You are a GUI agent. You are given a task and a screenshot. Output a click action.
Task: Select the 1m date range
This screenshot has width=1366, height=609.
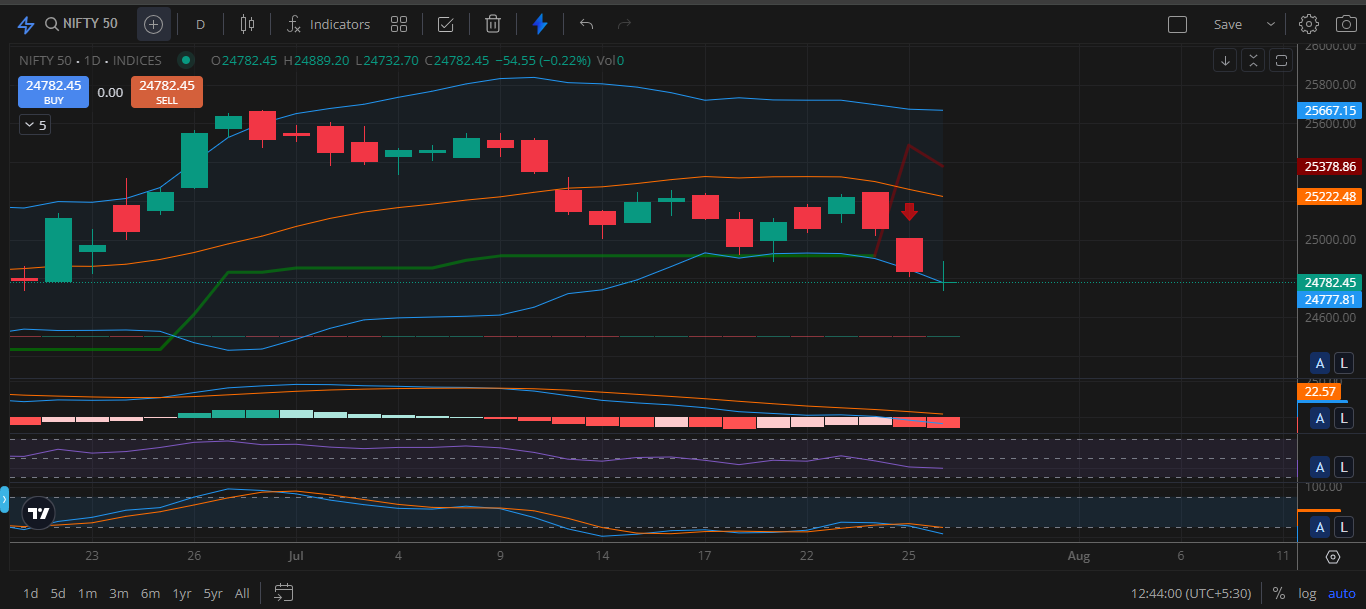pyautogui.click(x=87, y=593)
